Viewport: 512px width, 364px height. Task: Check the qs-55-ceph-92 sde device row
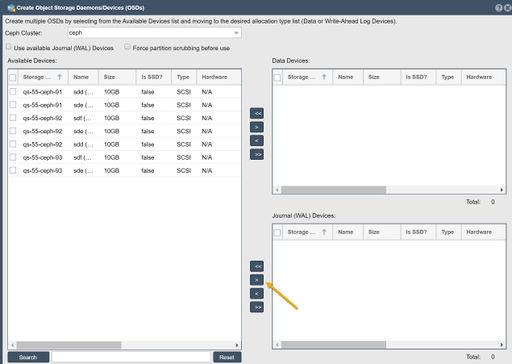[x=13, y=131]
